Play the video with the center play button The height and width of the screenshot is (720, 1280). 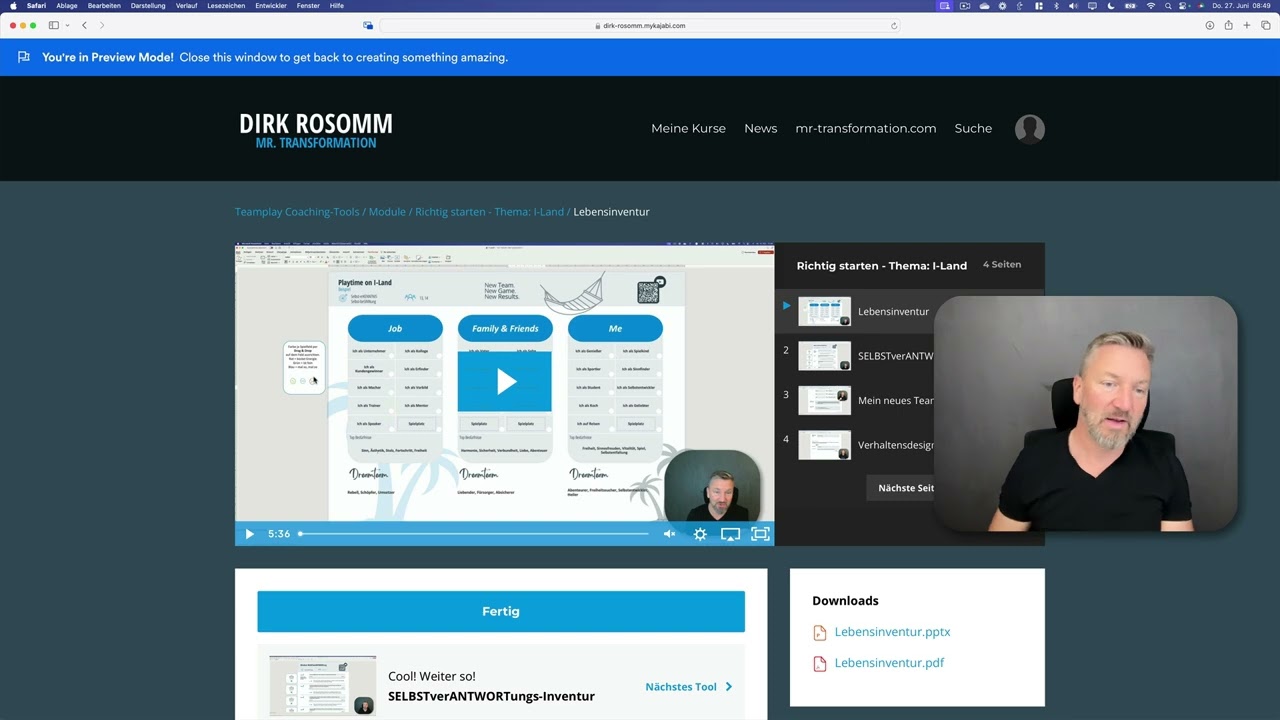tap(505, 381)
